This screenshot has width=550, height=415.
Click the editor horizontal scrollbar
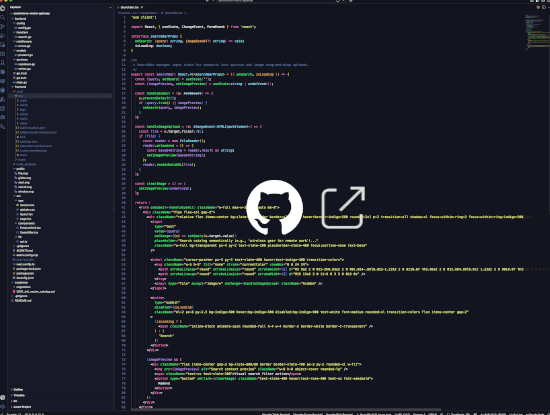click(286, 409)
